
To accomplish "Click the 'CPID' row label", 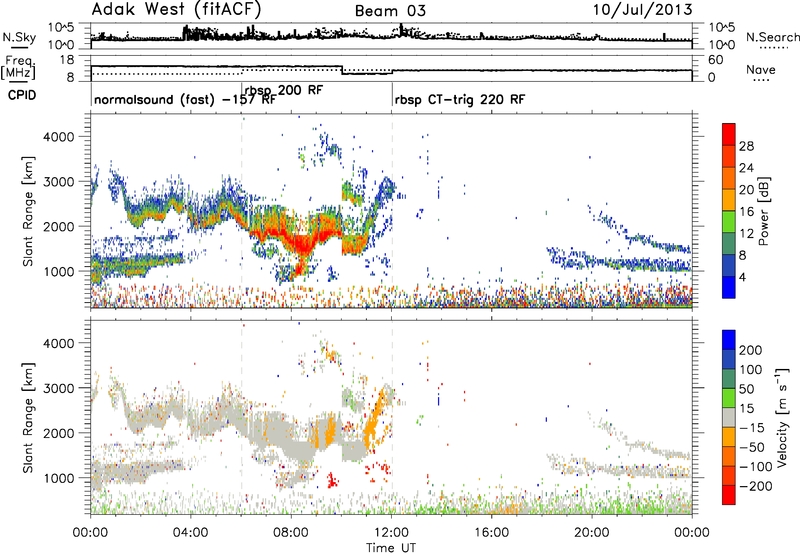I will (x=22, y=95).
